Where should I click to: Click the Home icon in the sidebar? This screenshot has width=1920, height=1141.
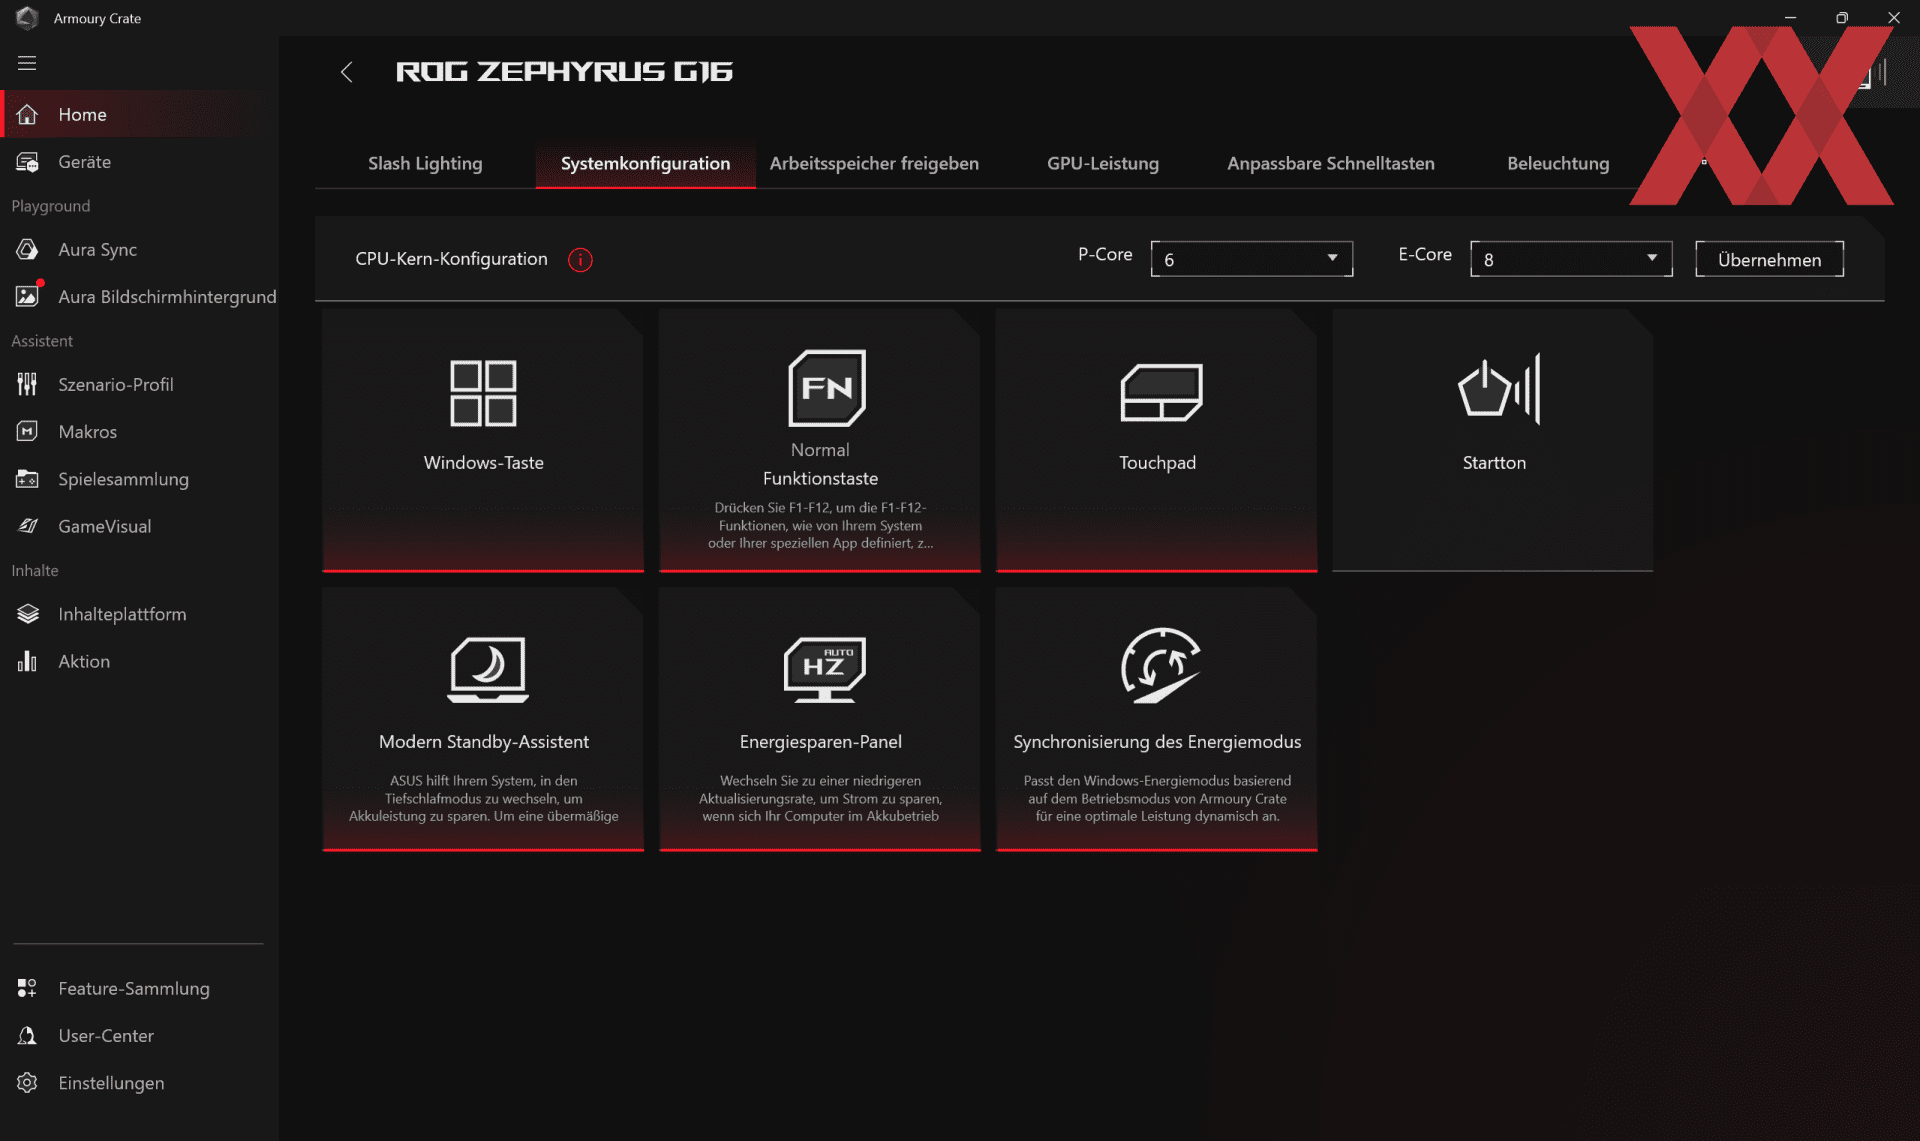pyautogui.click(x=27, y=115)
